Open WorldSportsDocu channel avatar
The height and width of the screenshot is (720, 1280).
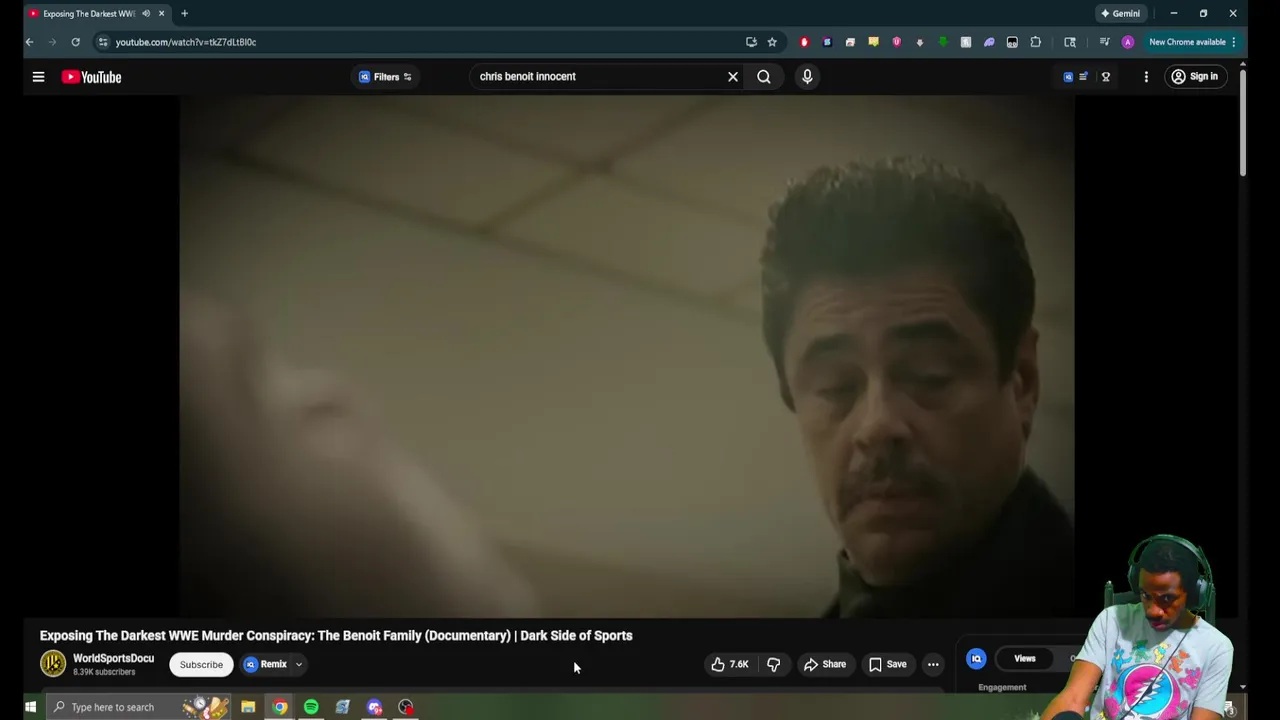53,663
